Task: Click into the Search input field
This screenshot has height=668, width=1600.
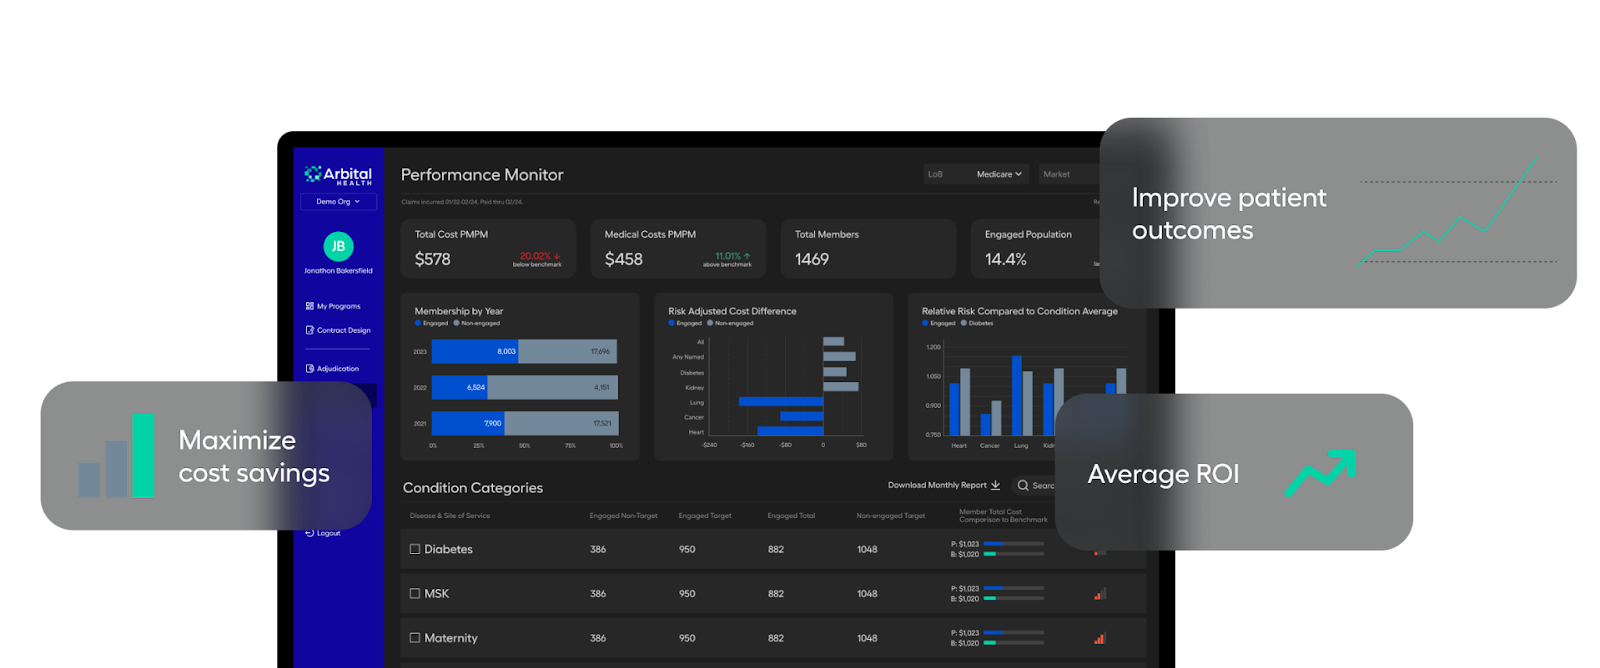Action: click(1034, 485)
